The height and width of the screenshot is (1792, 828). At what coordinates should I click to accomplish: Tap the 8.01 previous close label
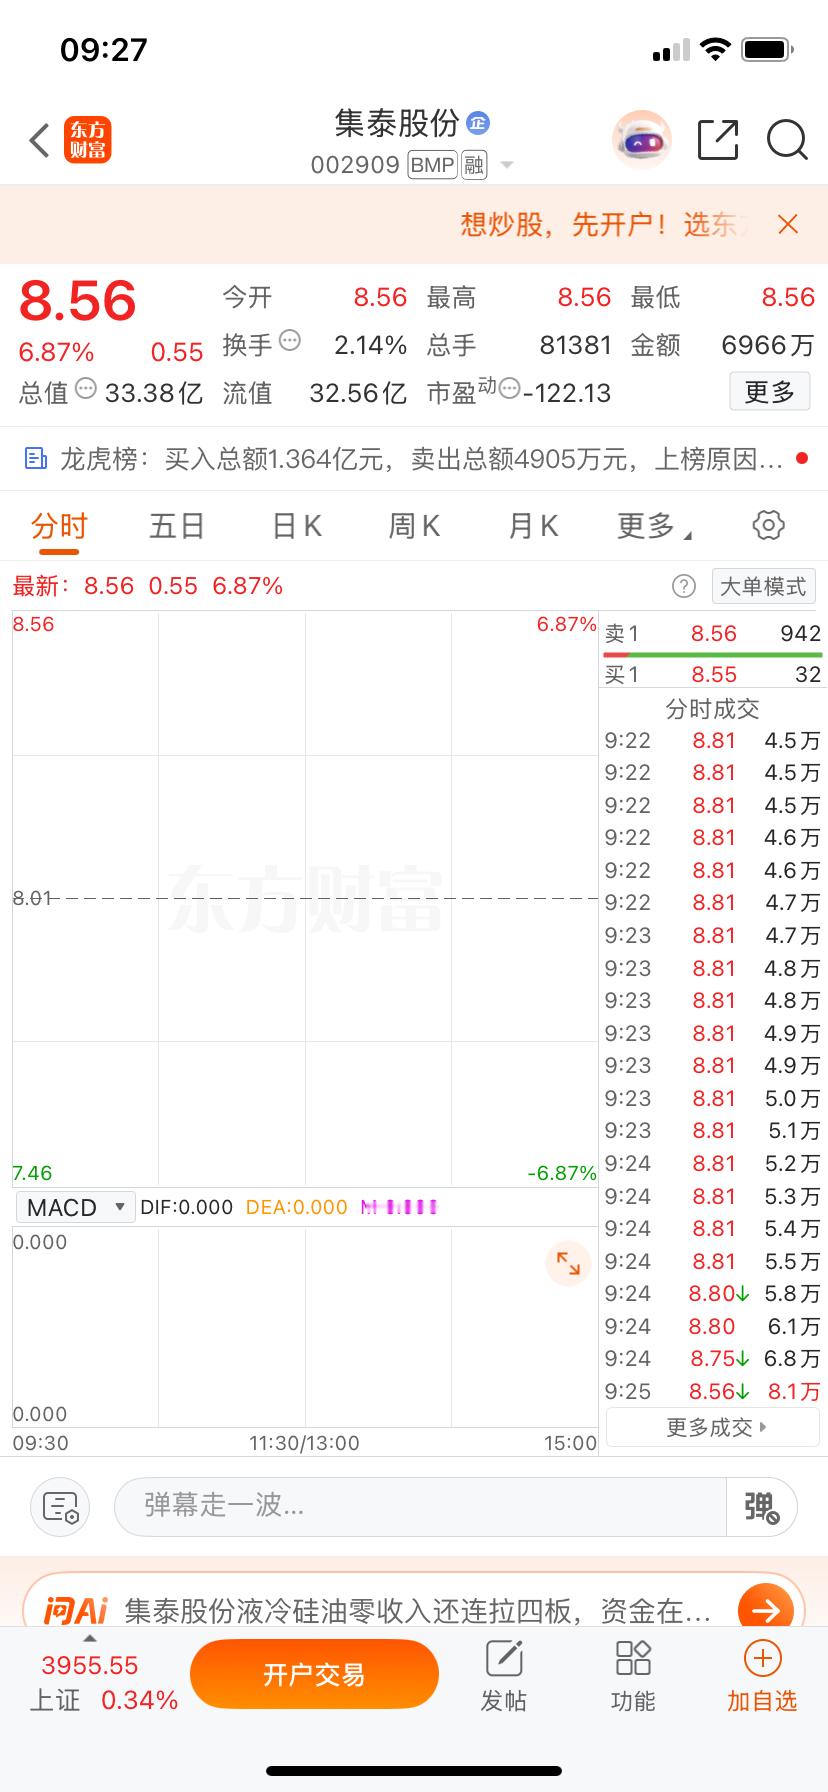[x=31, y=898]
